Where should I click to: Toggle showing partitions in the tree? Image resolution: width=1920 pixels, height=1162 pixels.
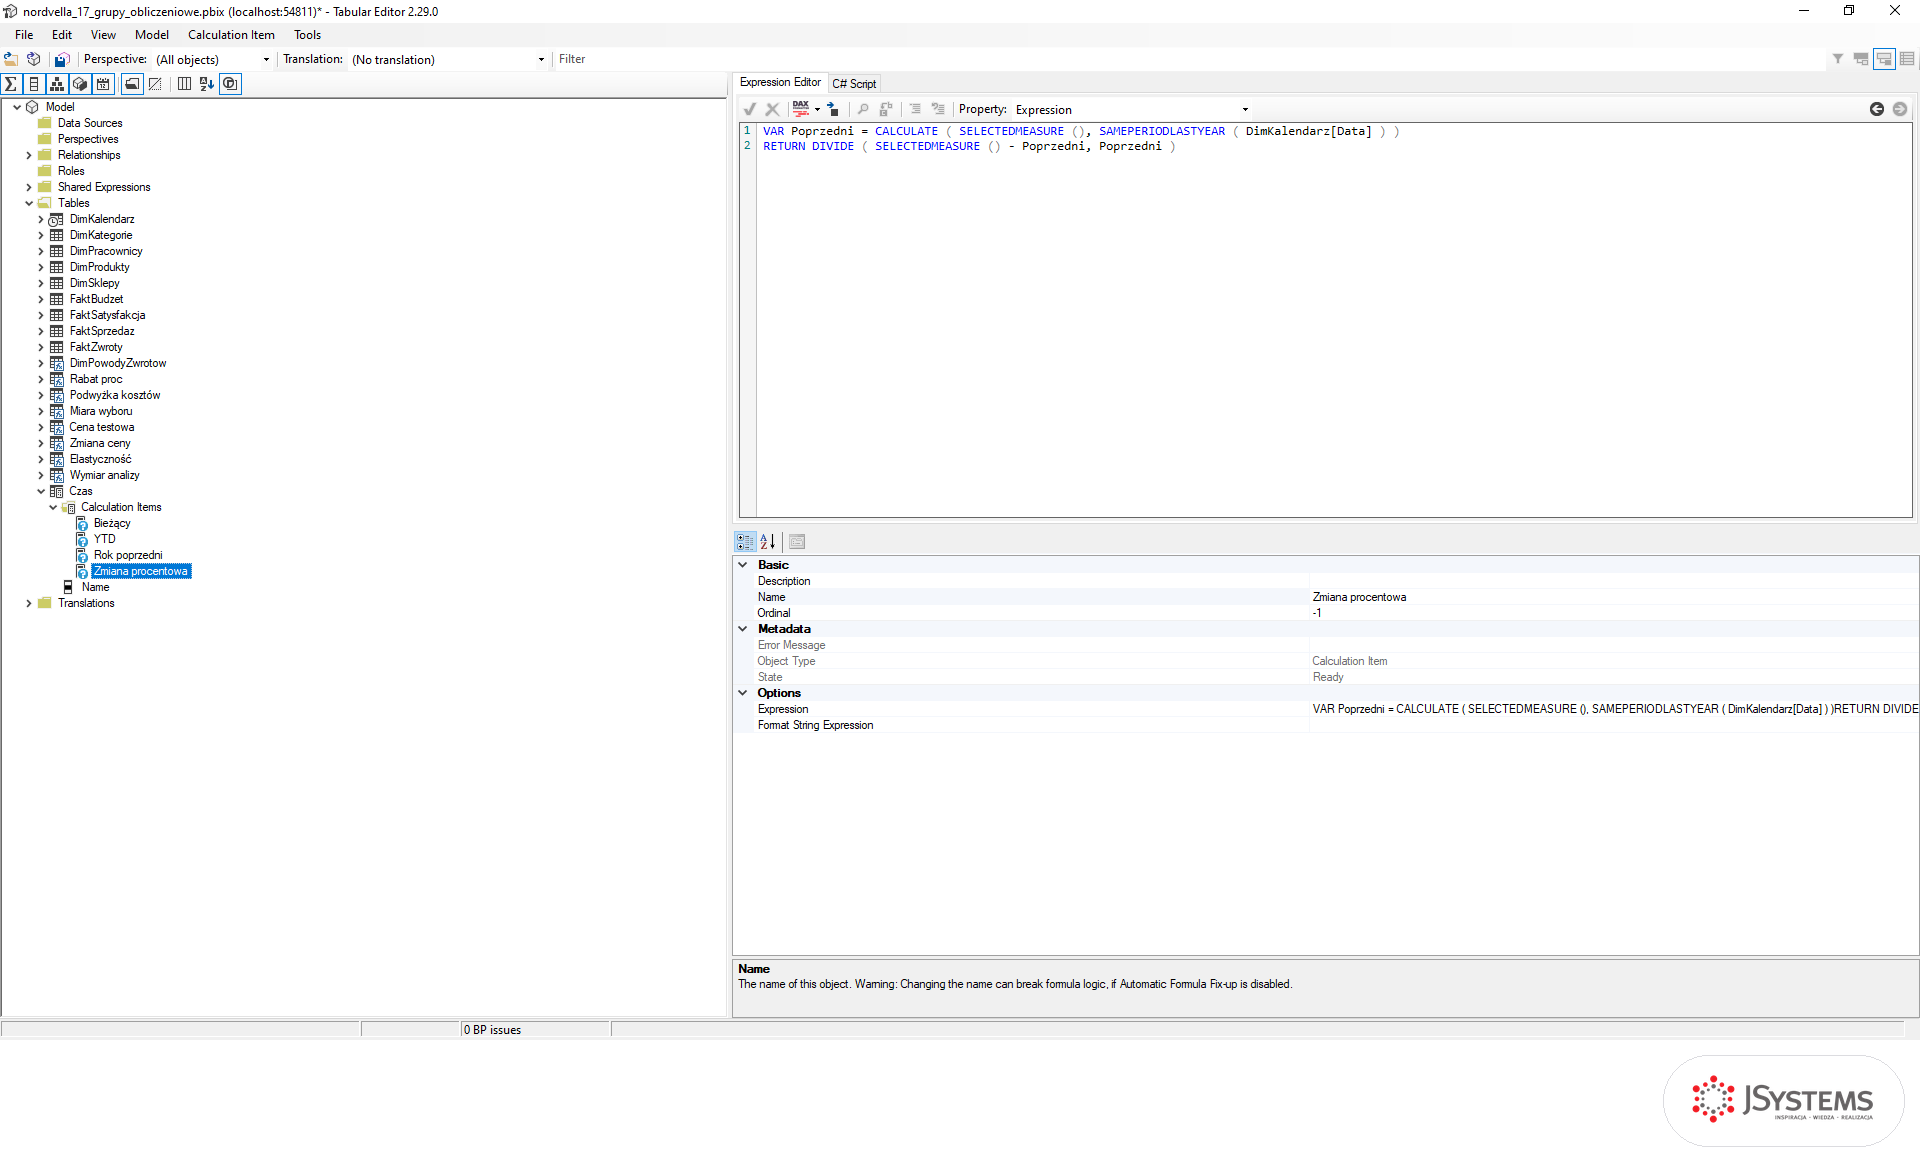coord(80,84)
